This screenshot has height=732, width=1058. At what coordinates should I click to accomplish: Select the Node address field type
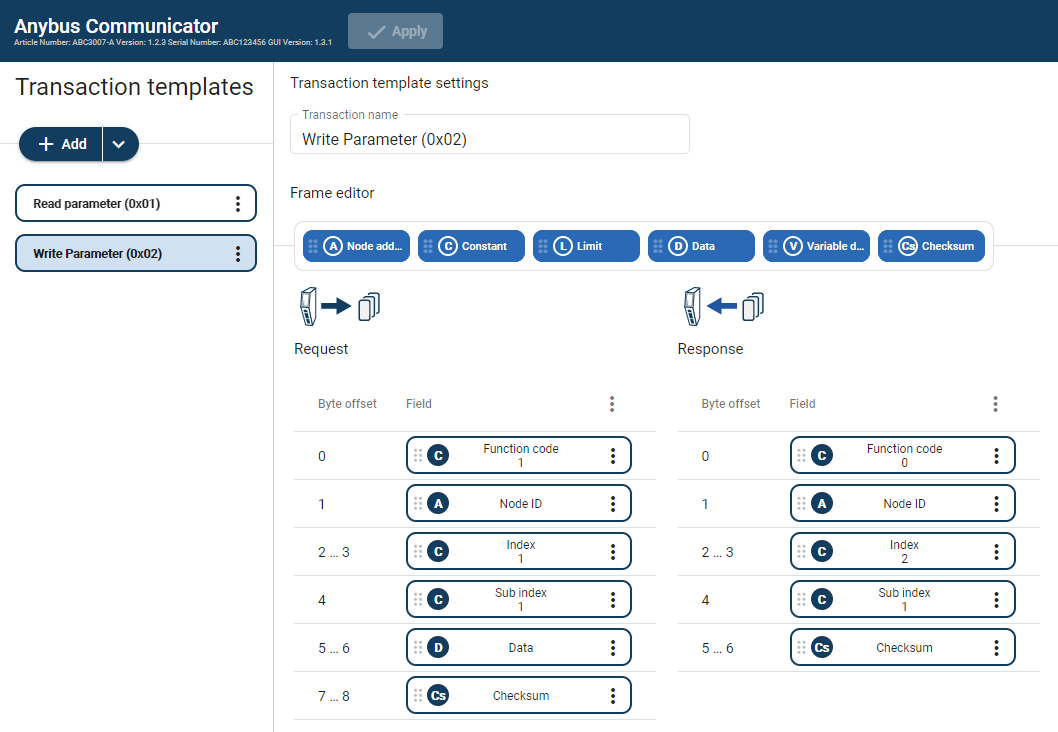[x=356, y=245]
